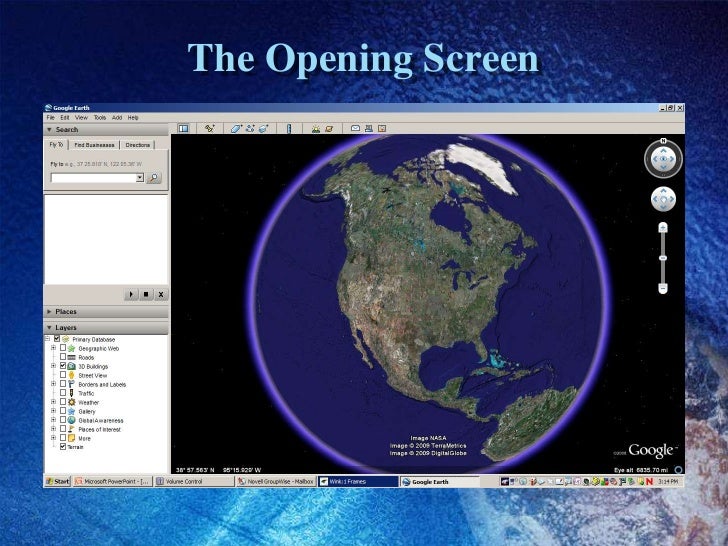The image size is (728, 546).
Task: Open the Fly To history dropdown arrow
Action: point(140,178)
